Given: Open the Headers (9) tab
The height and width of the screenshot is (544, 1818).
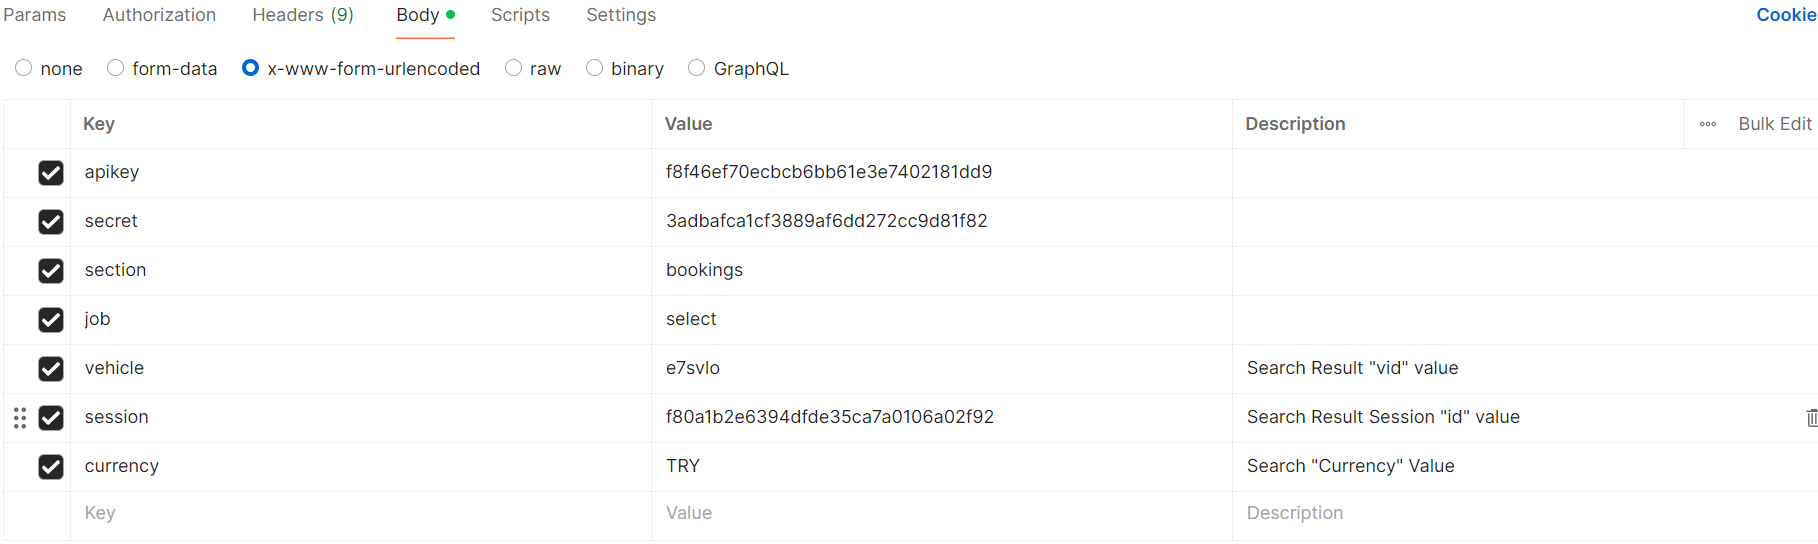Looking at the screenshot, I should 302,15.
